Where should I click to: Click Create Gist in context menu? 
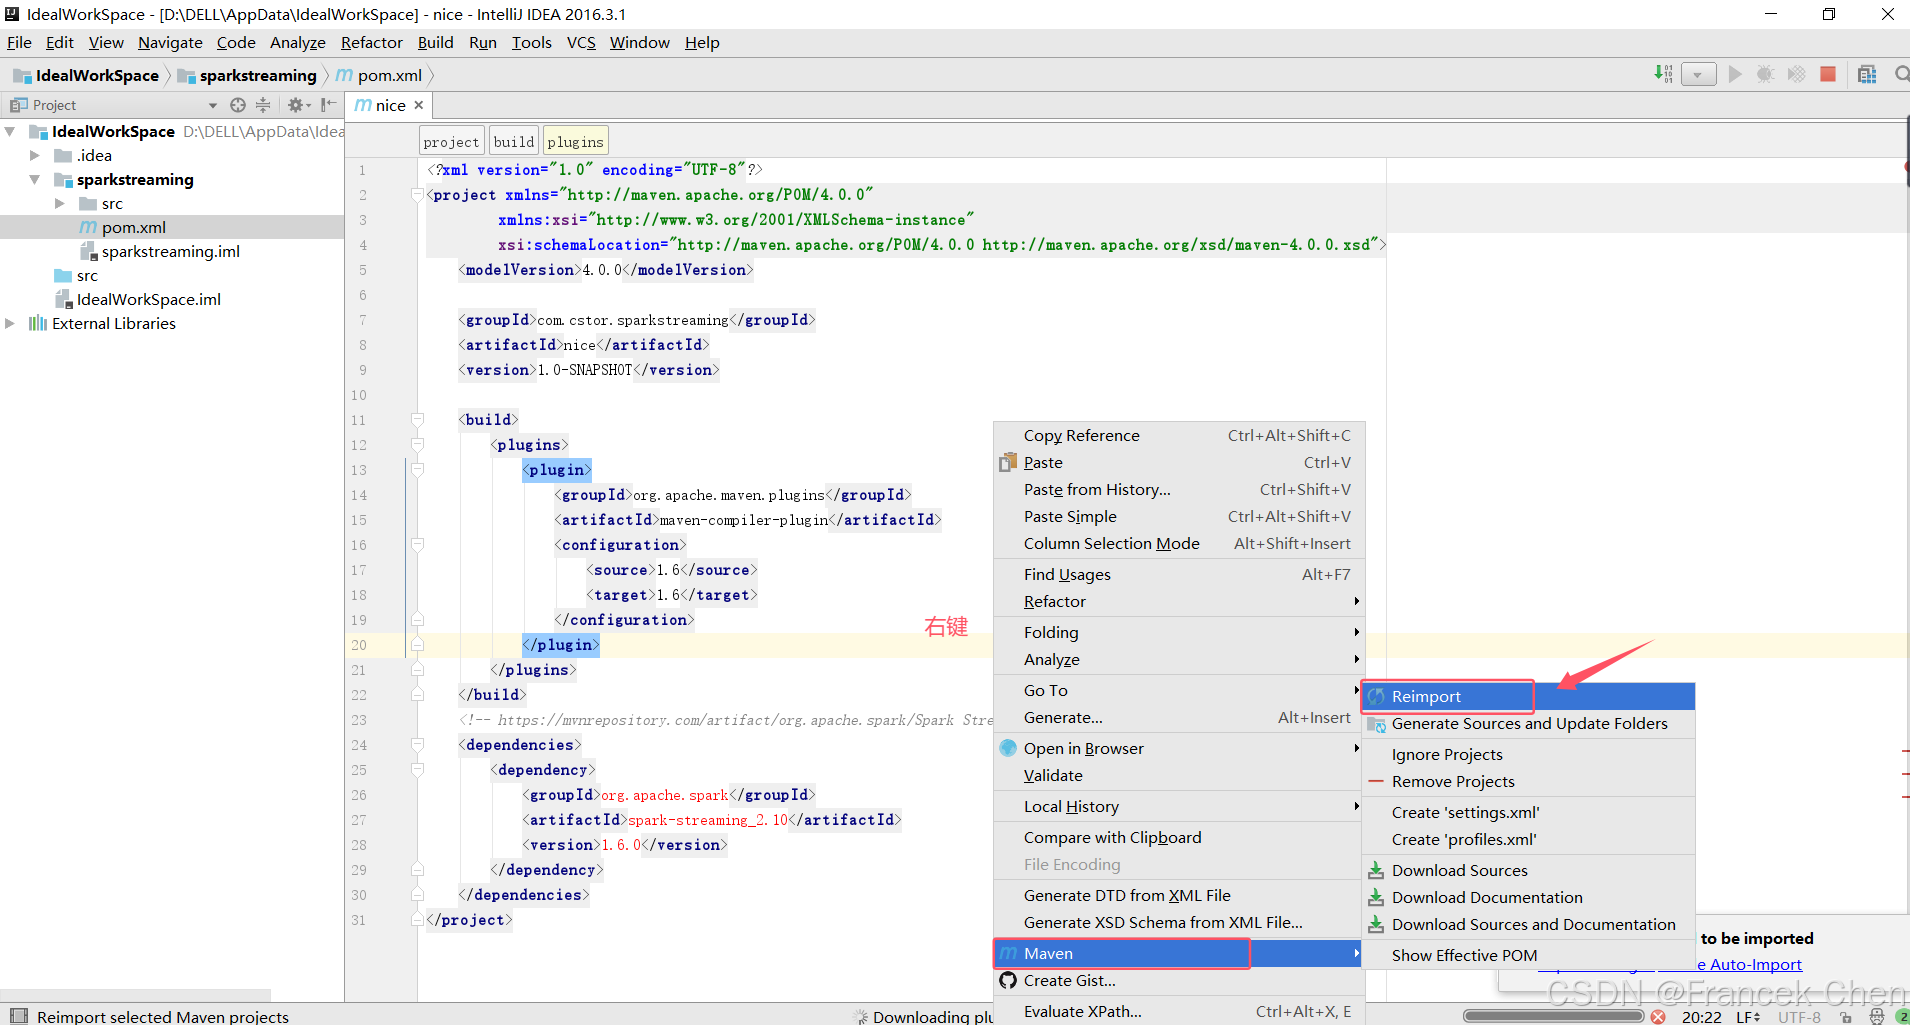click(x=1179, y=980)
